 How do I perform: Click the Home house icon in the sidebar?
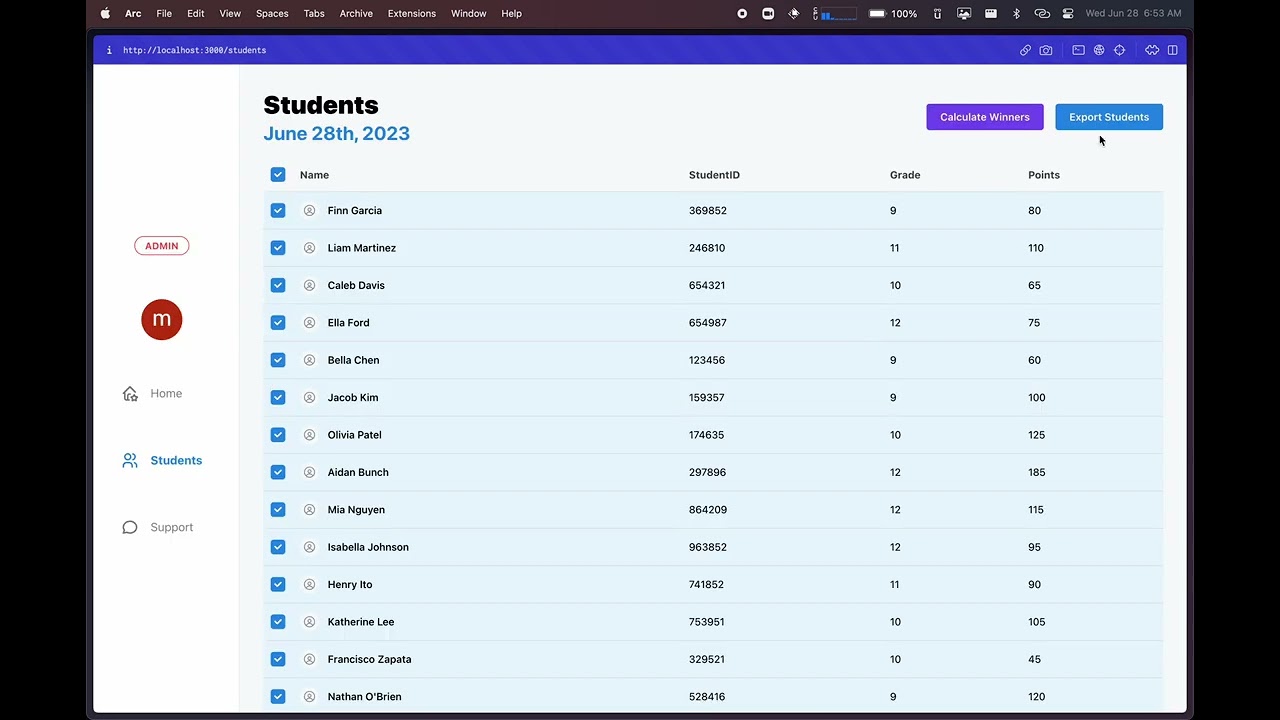[130, 393]
